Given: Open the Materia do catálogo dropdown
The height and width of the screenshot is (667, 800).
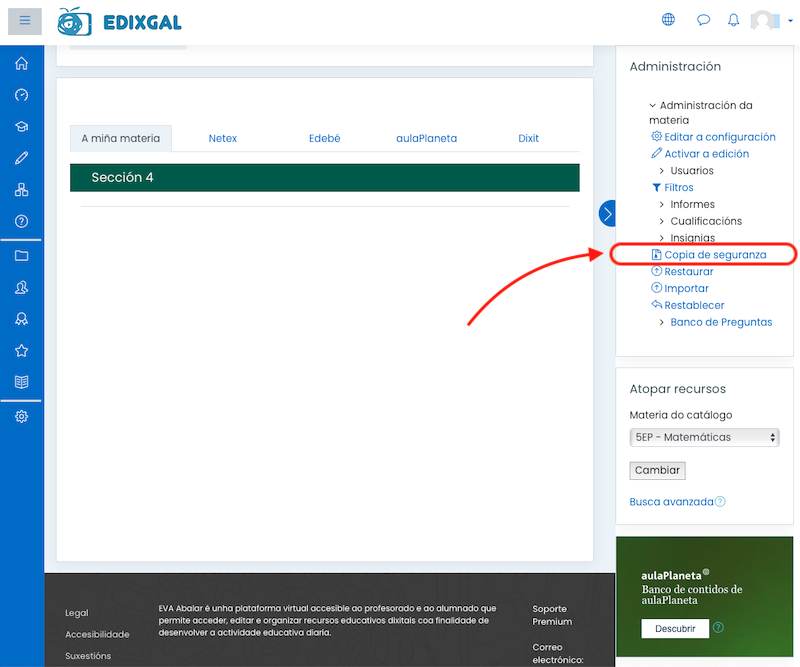Looking at the screenshot, I should tap(704, 437).
